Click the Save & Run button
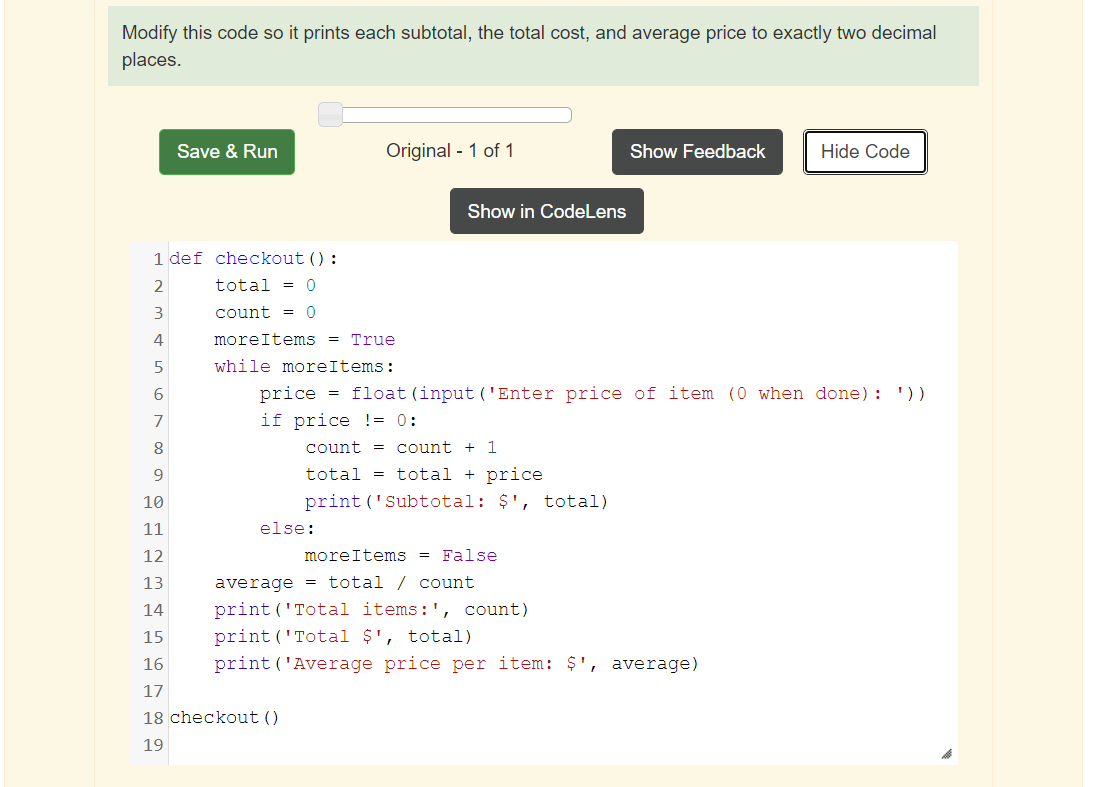The height and width of the screenshot is (787, 1093). click(226, 152)
